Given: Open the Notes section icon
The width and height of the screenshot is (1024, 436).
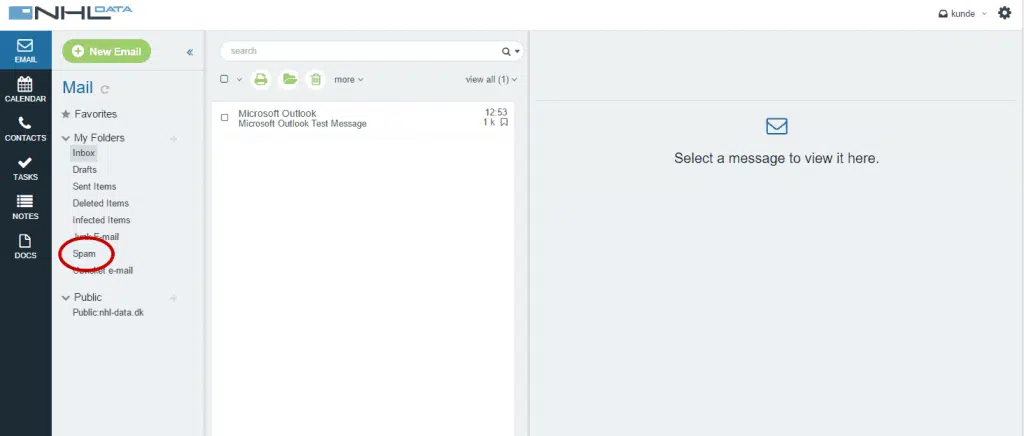Looking at the screenshot, I should point(25,207).
